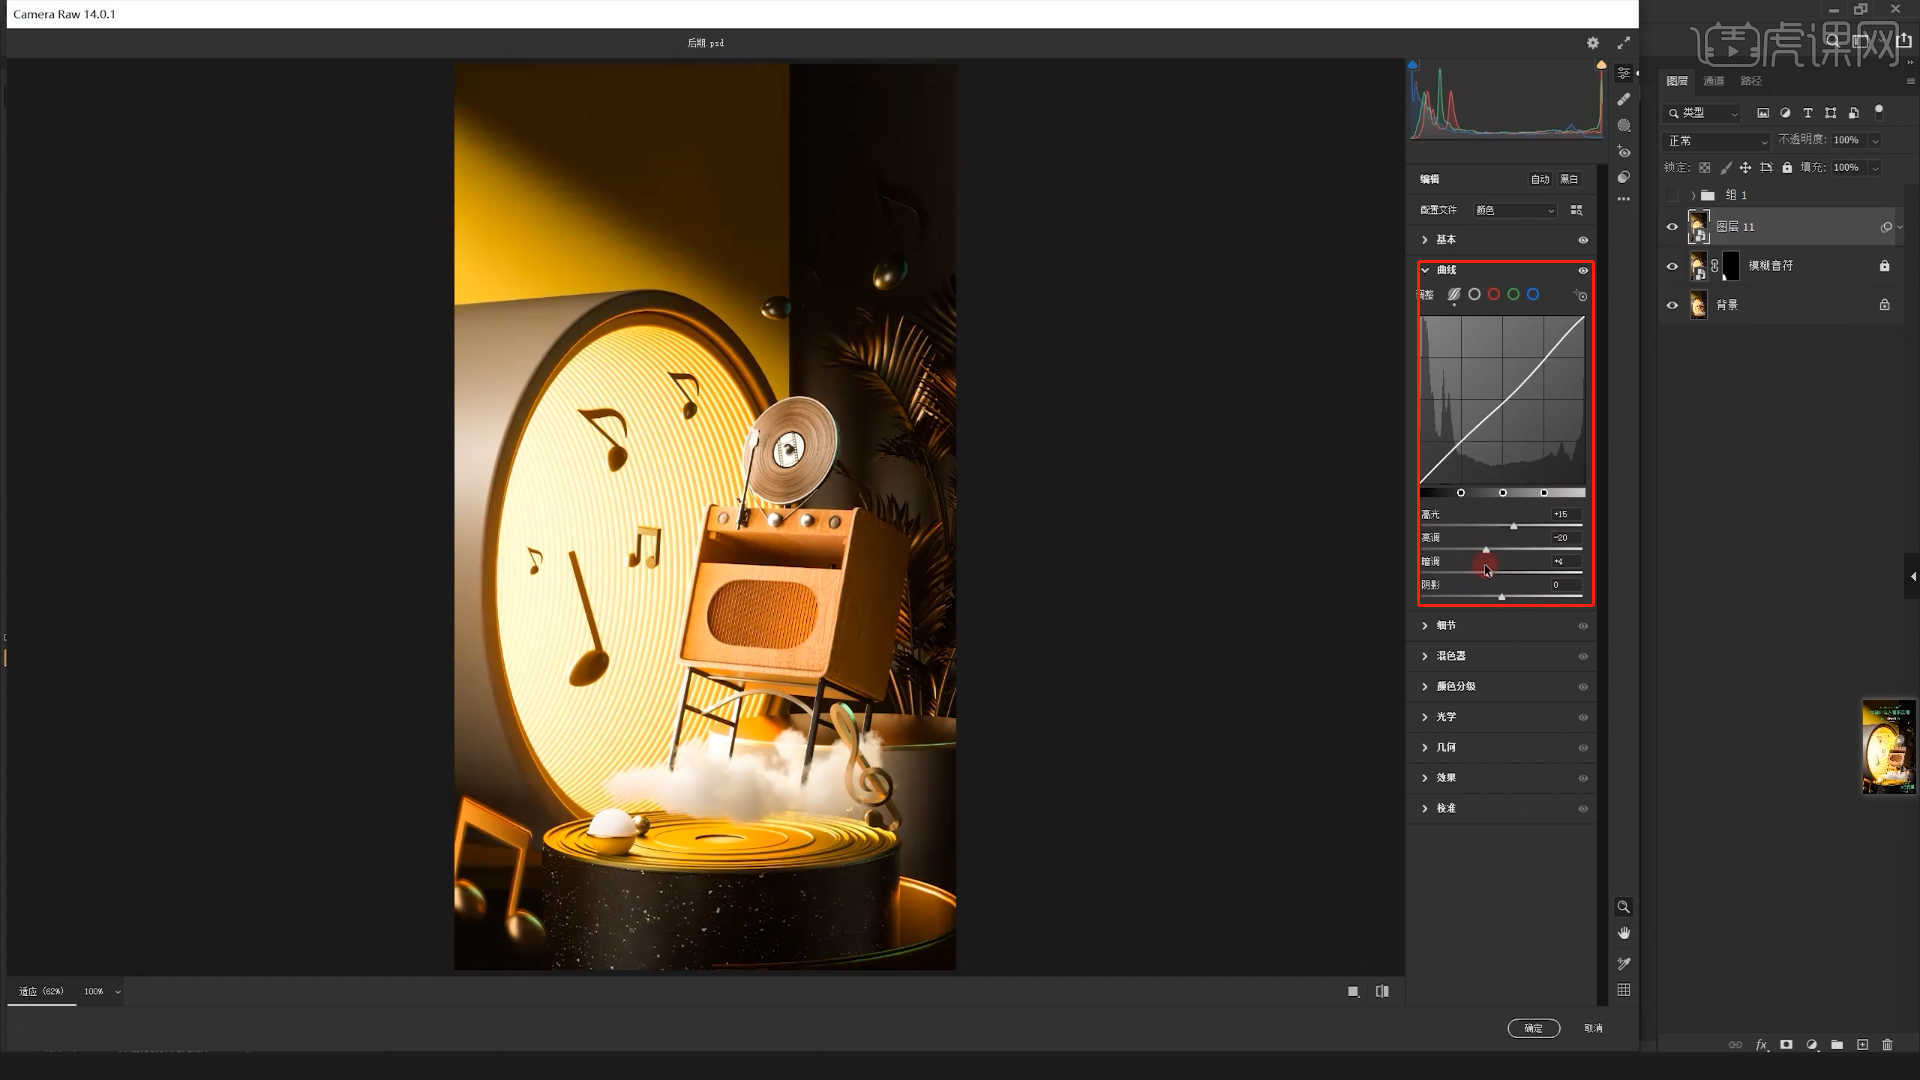Toggle the grid overlay icon
The height and width of the screenshot is (1080, 1920).
[1624, 990]
